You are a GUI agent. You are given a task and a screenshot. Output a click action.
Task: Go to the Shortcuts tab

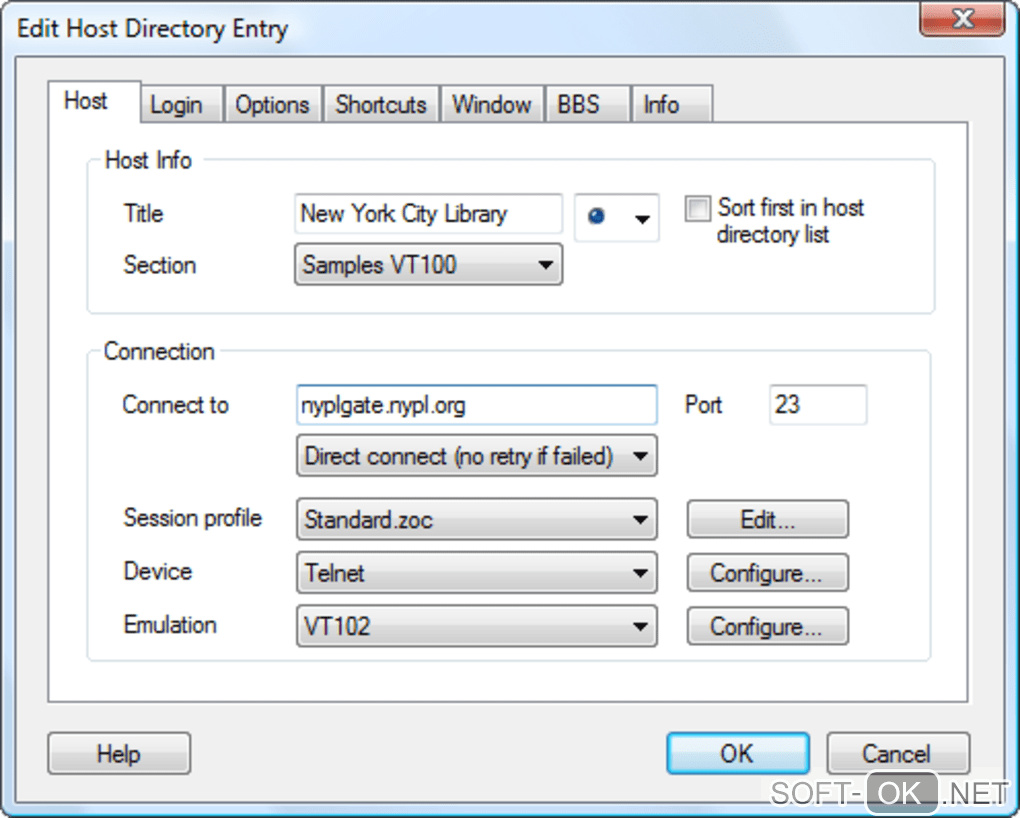[381, 105]
